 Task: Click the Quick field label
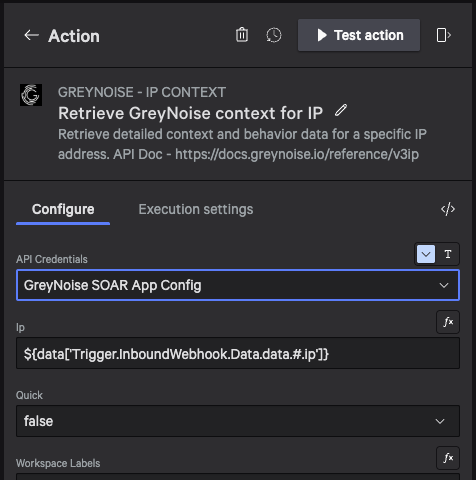click(29, 395)
